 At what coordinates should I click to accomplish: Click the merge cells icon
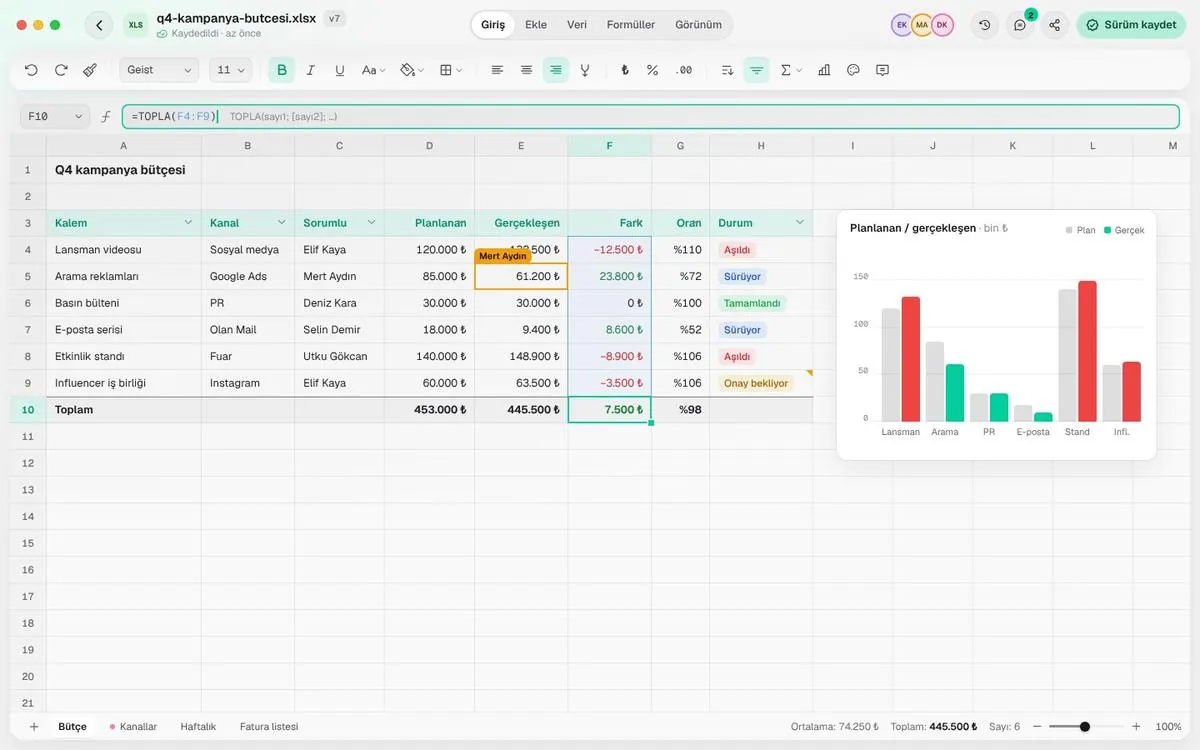click(x=585, y=70)
